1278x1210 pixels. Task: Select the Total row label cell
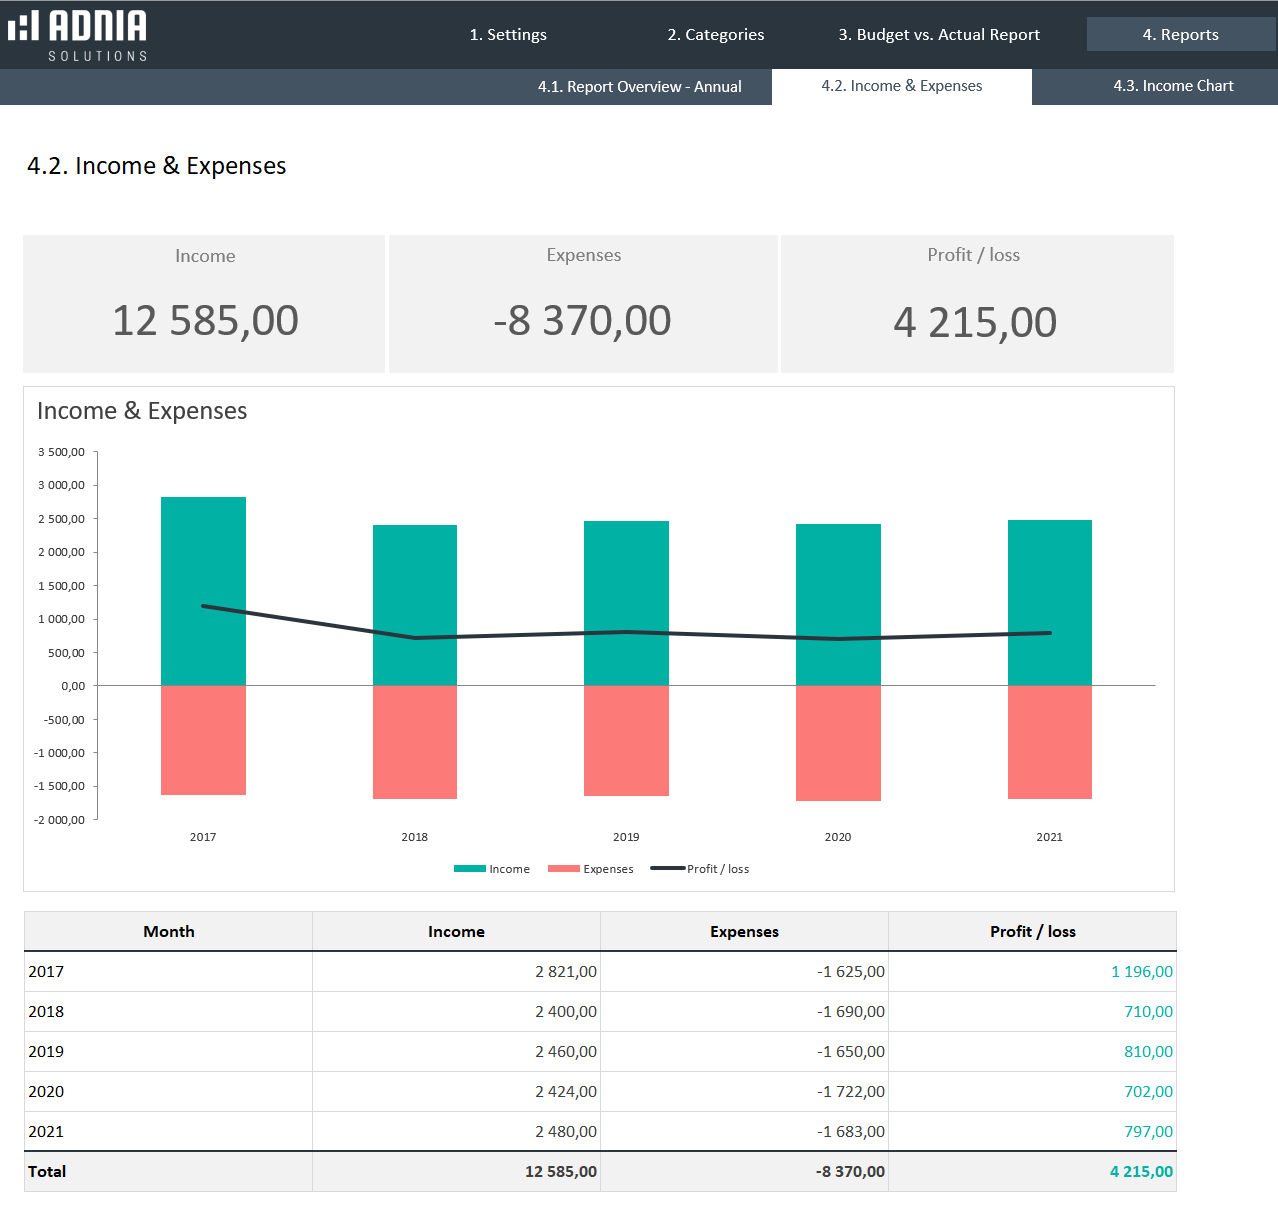pos(47,1172)
